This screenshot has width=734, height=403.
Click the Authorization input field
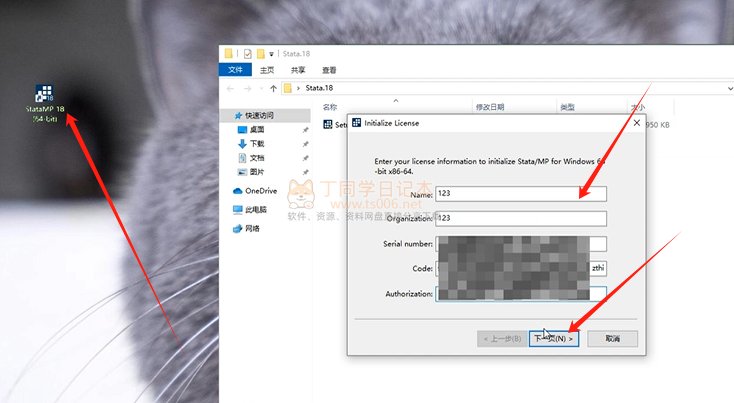pos(521,294)
